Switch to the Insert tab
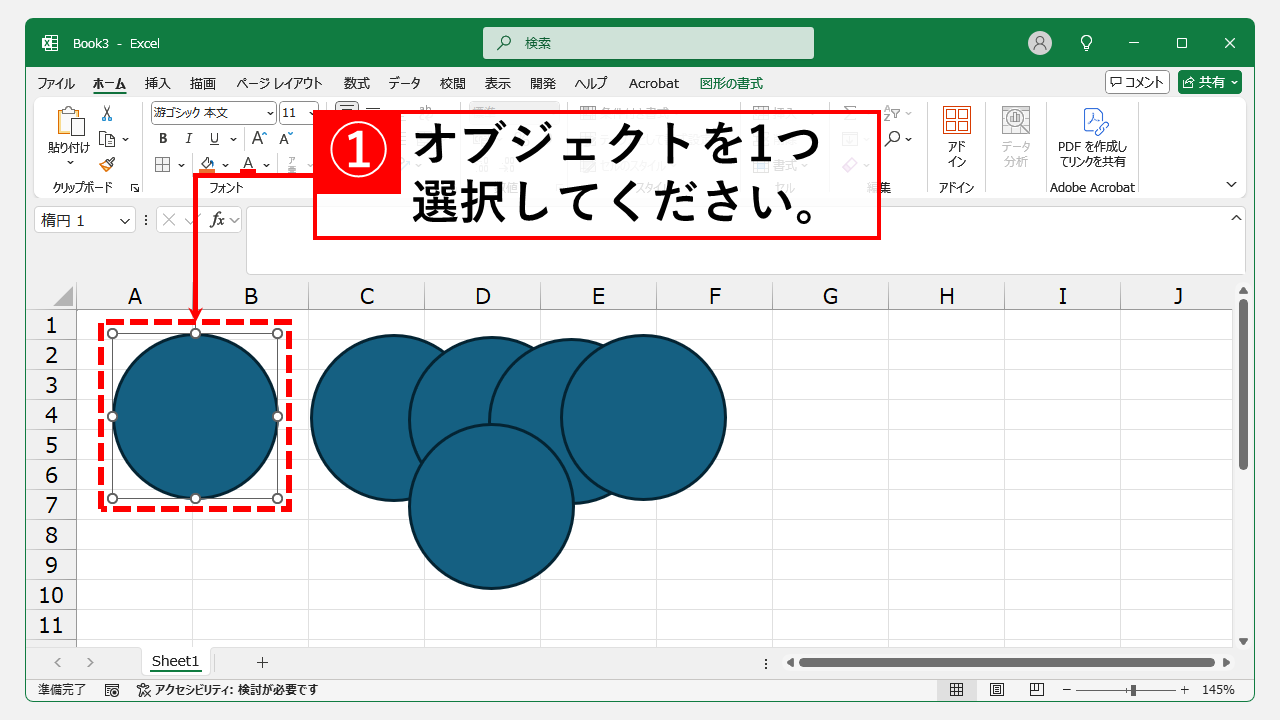 pyautogui.click(x=157, y=83)
